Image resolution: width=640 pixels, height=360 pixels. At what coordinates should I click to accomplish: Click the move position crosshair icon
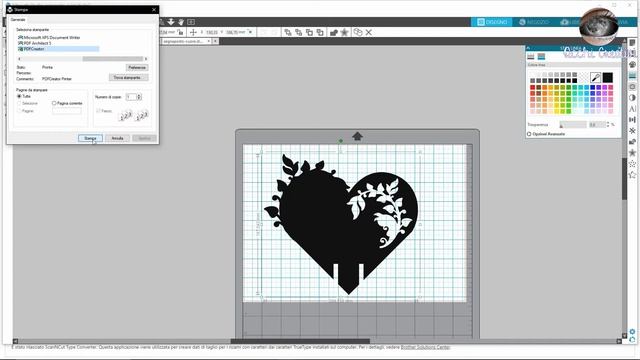(193, 32)
